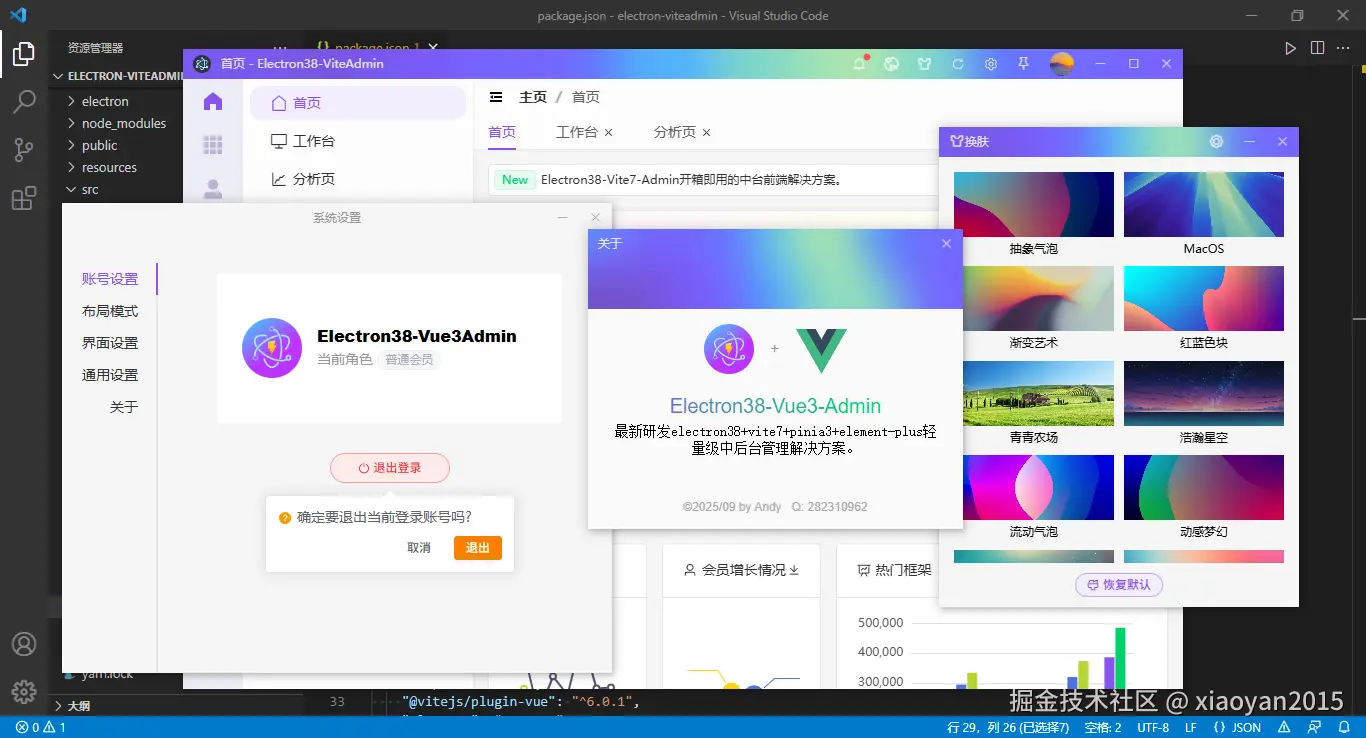
Task: Click the apps grid icon in the sidebar
Action: click(x=213, y=145)
